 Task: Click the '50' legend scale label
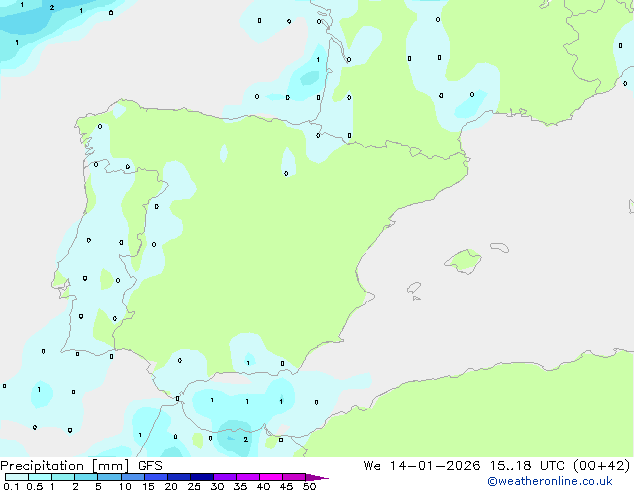tap(310, 486)
